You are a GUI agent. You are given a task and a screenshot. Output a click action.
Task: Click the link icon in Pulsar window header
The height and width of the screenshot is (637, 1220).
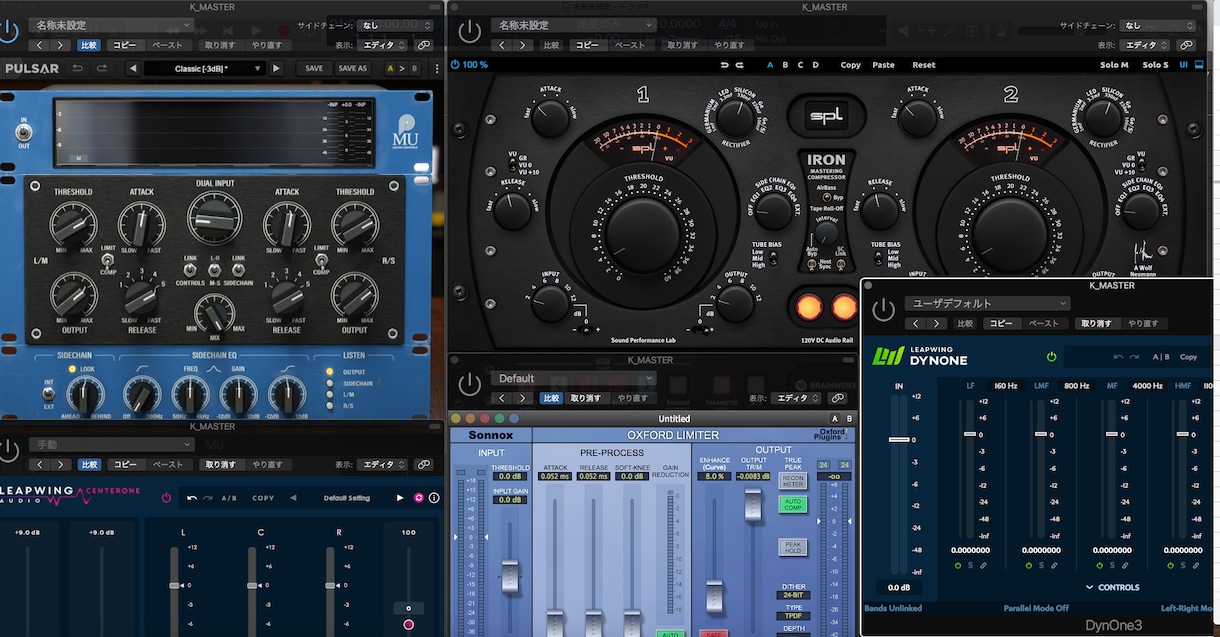click(x=424, y=45)
